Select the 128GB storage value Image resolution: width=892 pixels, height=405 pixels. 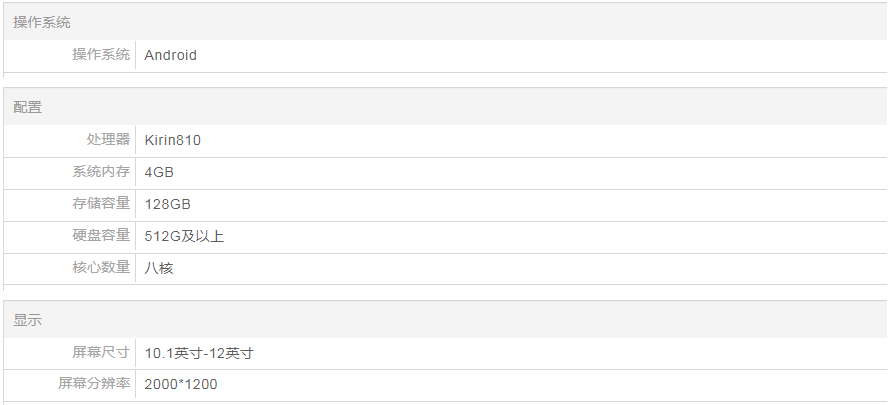point(167,204)
